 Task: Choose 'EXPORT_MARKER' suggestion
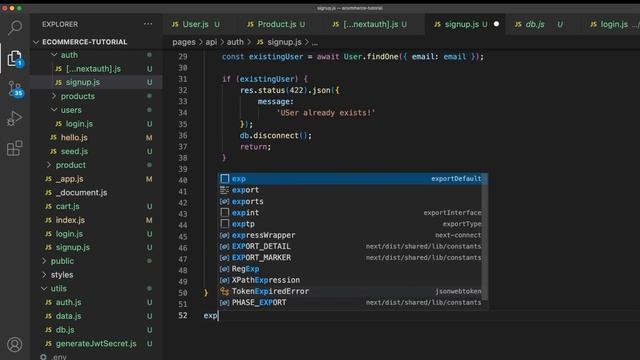coord(350,258)
